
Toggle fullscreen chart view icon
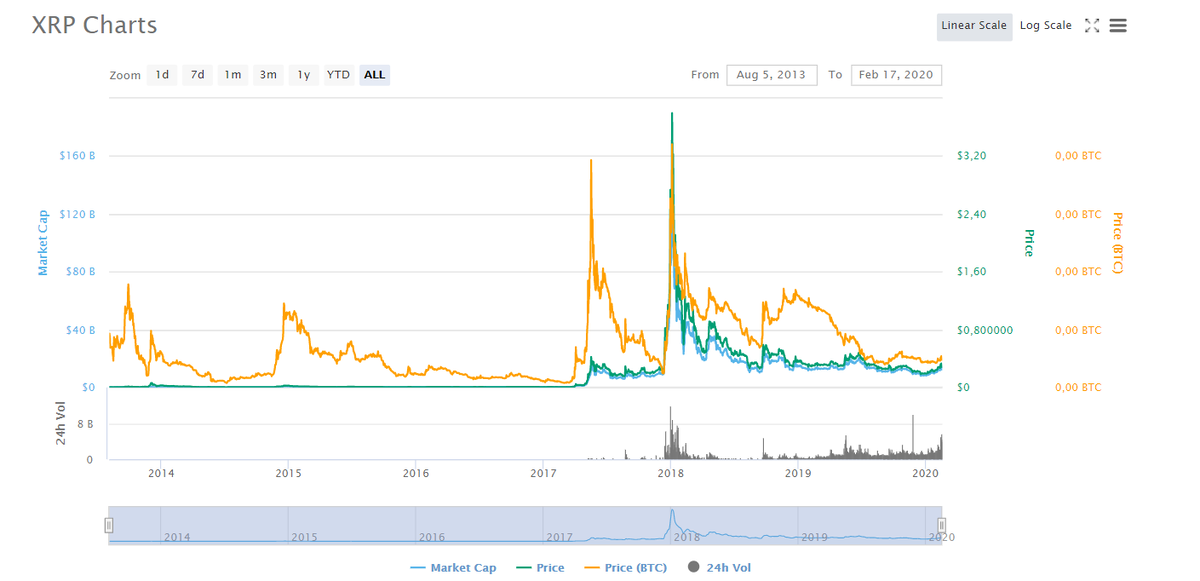1092,26
